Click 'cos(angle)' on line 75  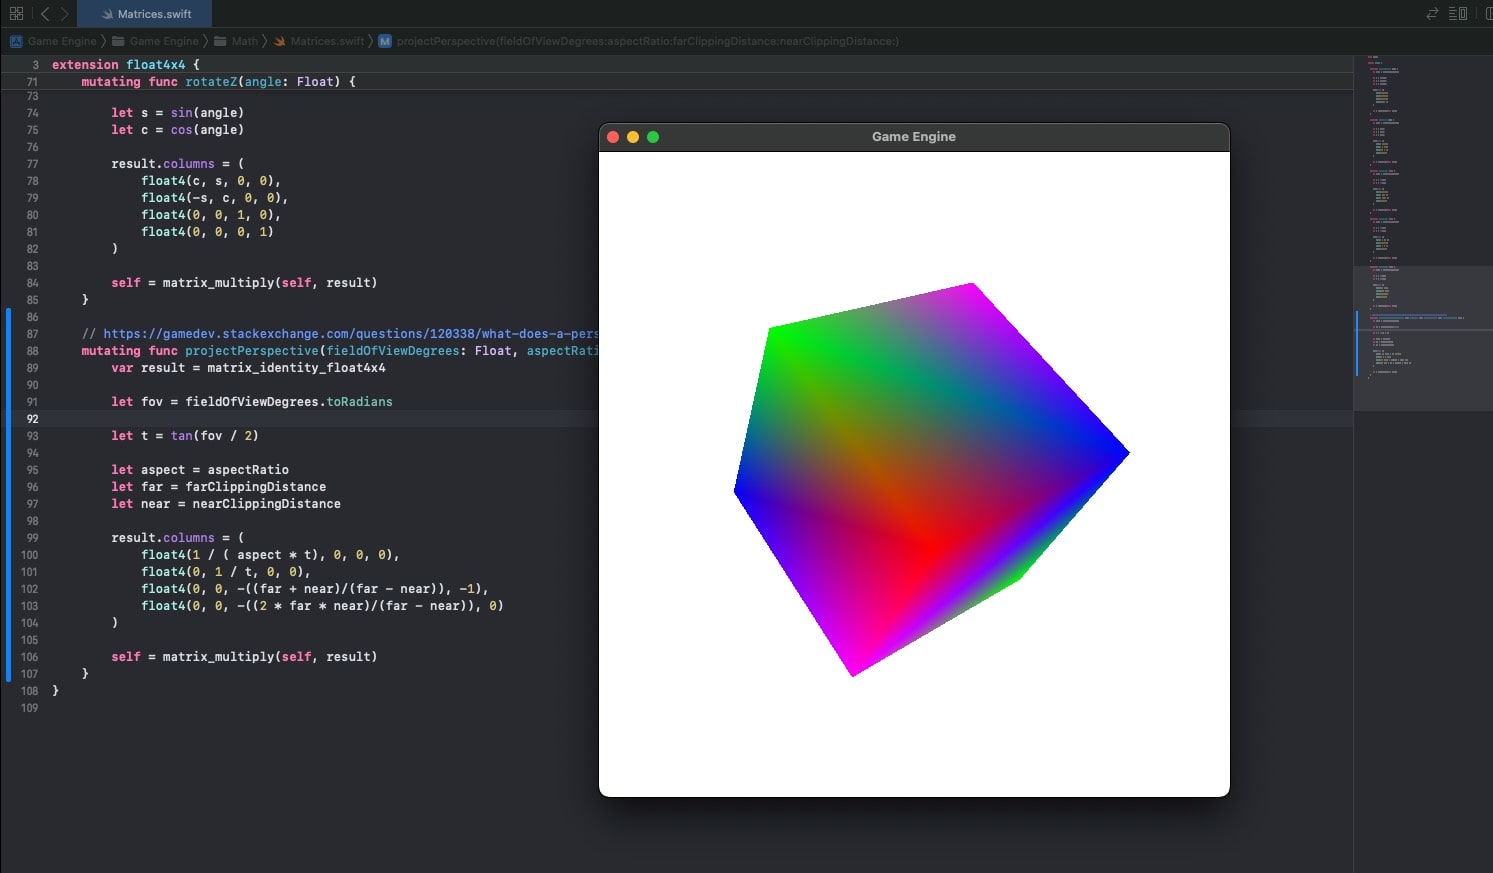pyautogui.click(x=207, y=130)
